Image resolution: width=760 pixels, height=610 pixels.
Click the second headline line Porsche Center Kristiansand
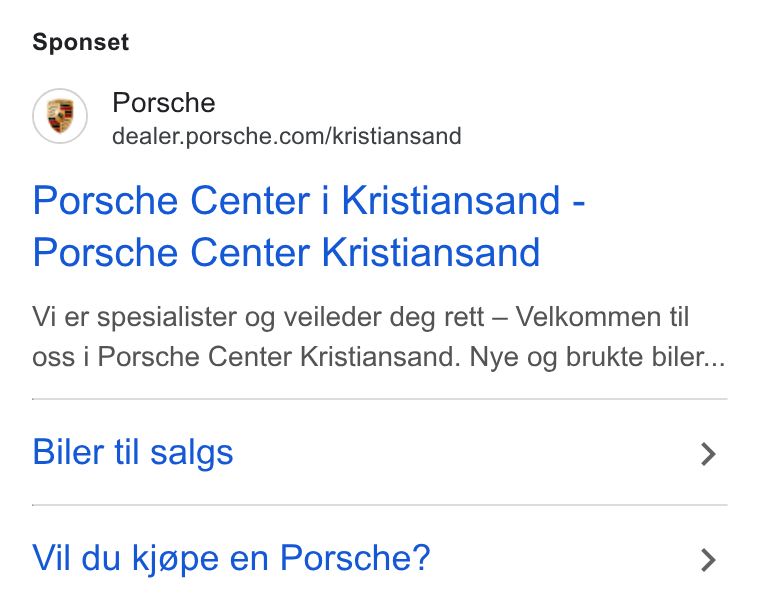coord(286,252)
